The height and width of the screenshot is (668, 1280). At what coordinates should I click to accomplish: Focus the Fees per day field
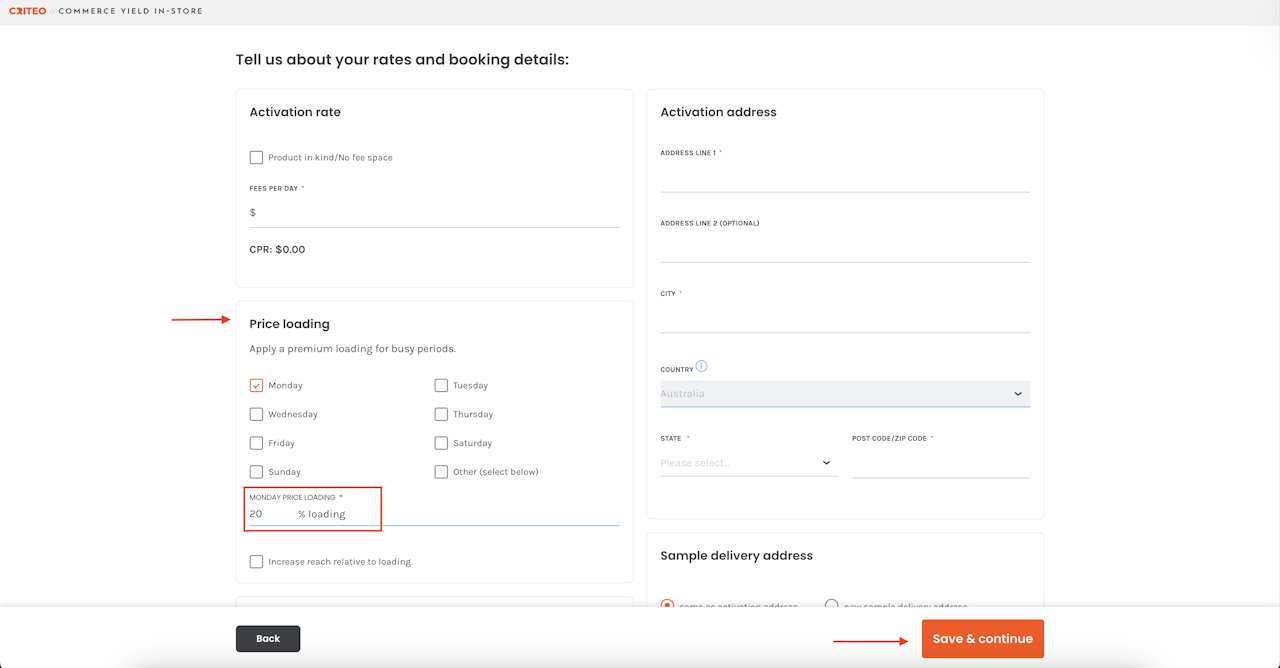(x=436, y=213)
